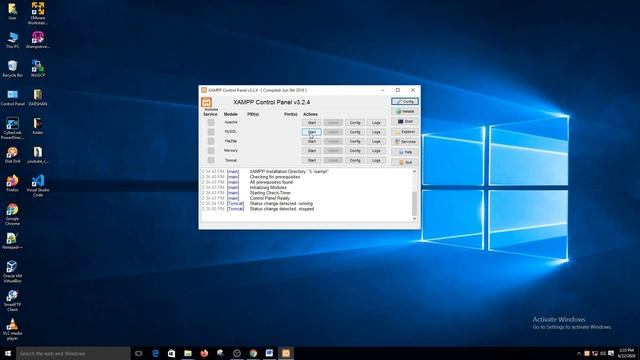The width and height of the screenshot is (640, 360).
Task: Toggle the Tomcat service install checkbox
Action: [211, 160]
